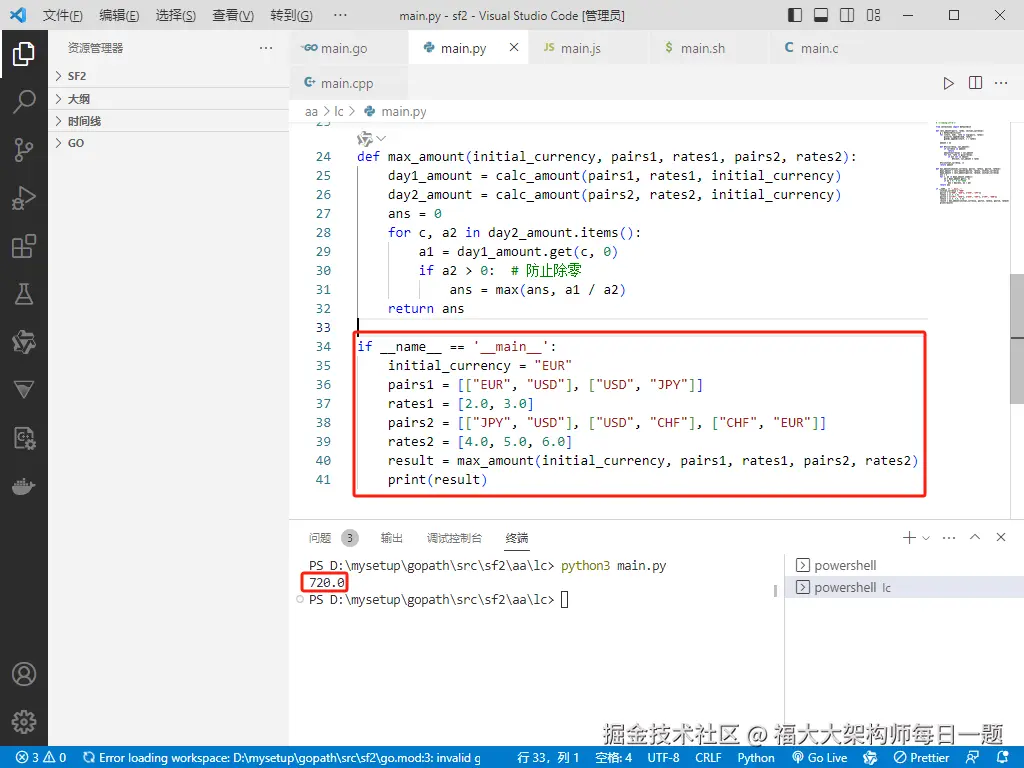Open the Extensions view icon
1024x768 pixels.
click(24, 246)
